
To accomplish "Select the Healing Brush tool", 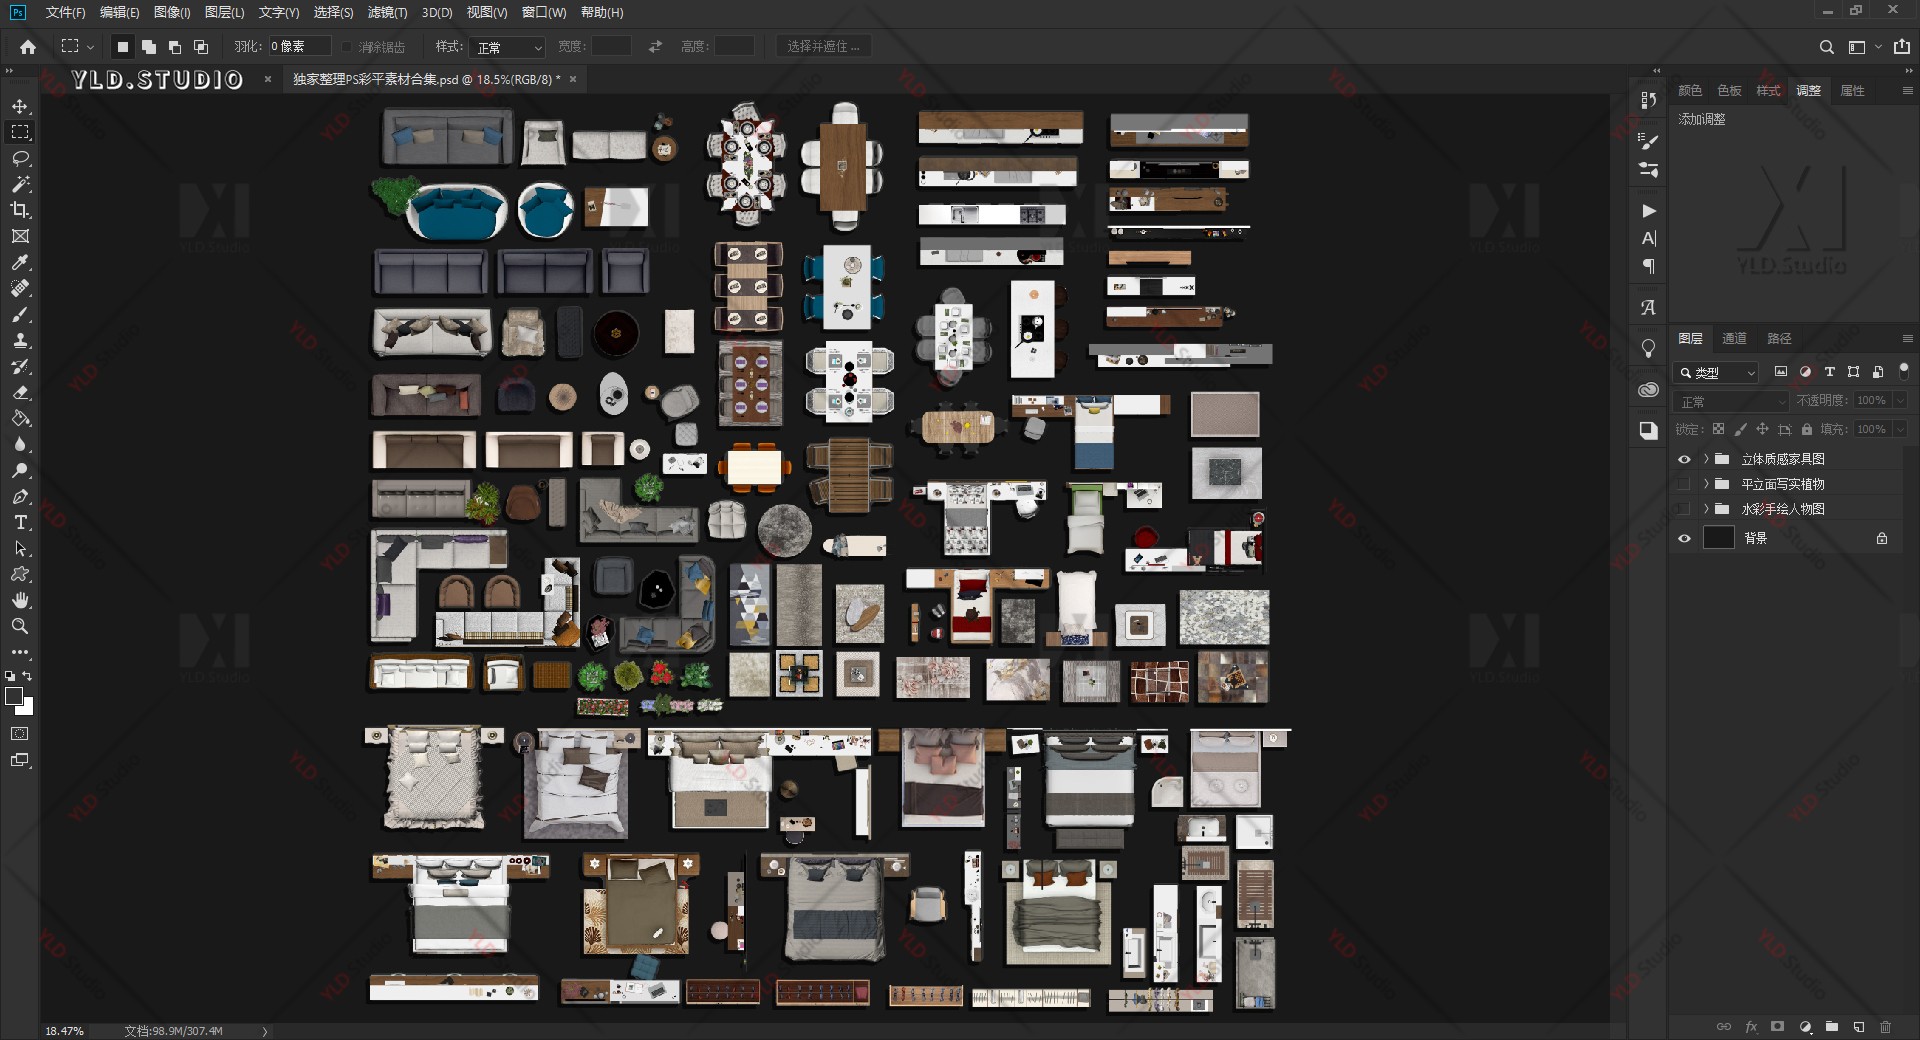I will [20, 288].
